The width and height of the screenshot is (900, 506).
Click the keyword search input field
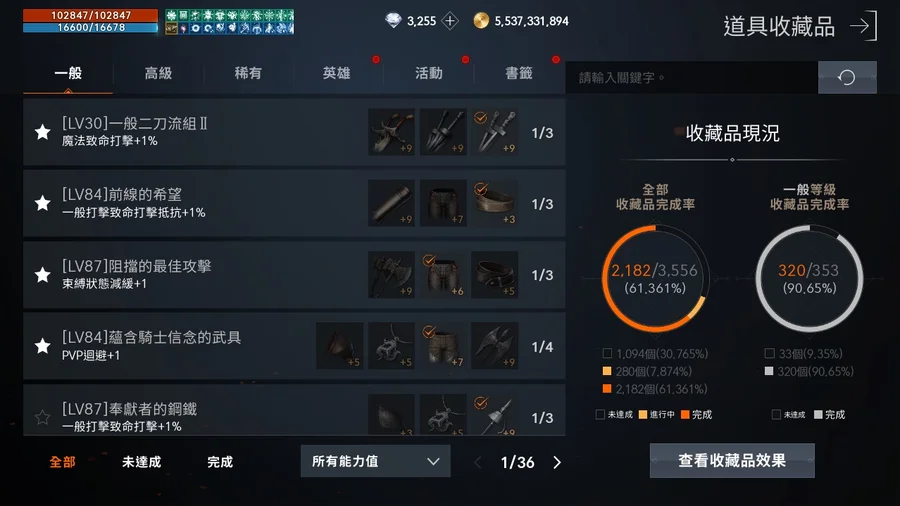(x=691, y=77)
